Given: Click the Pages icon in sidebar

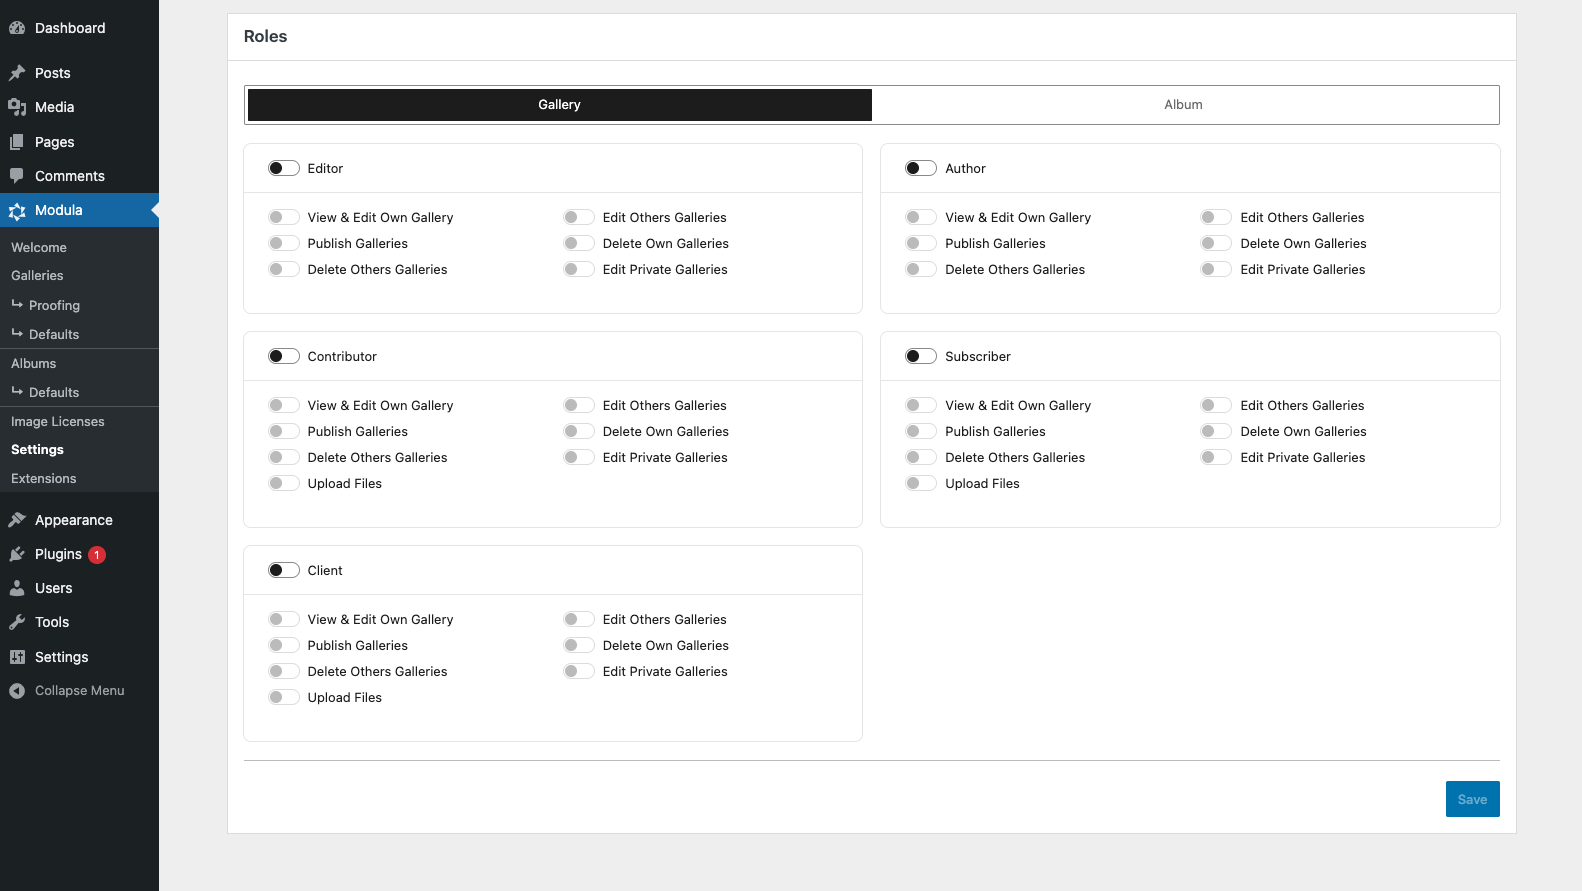Looking at the screenshot, I should tap(17, 142).
